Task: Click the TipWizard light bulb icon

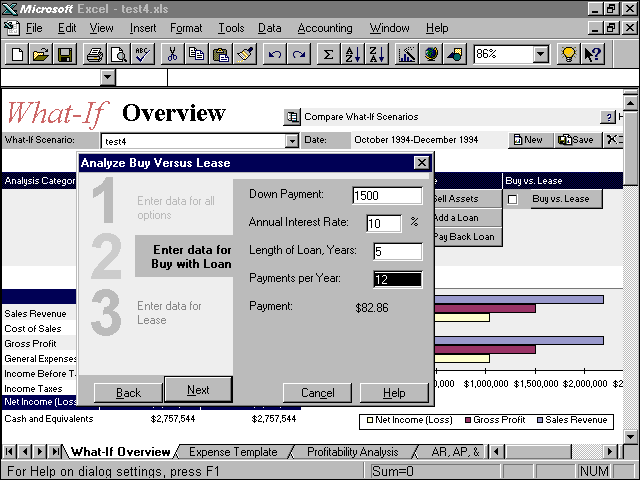Action: (x=568, y=54)
